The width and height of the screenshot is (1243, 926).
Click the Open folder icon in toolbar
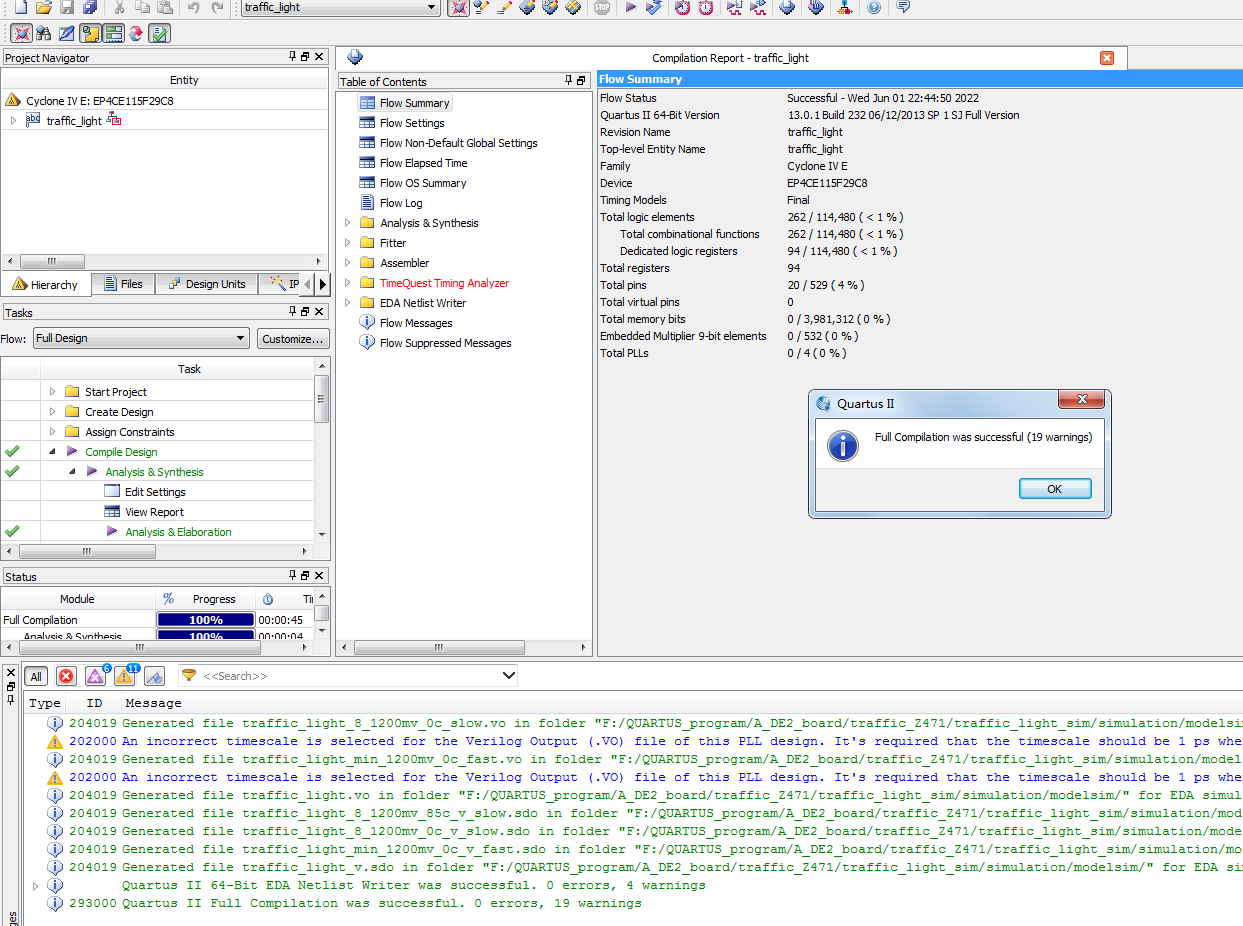tap(44, 8)
